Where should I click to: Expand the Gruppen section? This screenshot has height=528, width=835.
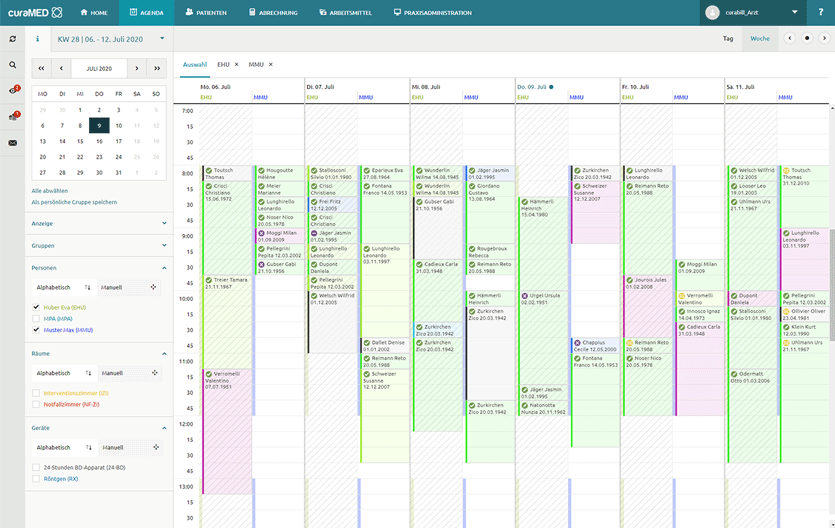(165, 245)
